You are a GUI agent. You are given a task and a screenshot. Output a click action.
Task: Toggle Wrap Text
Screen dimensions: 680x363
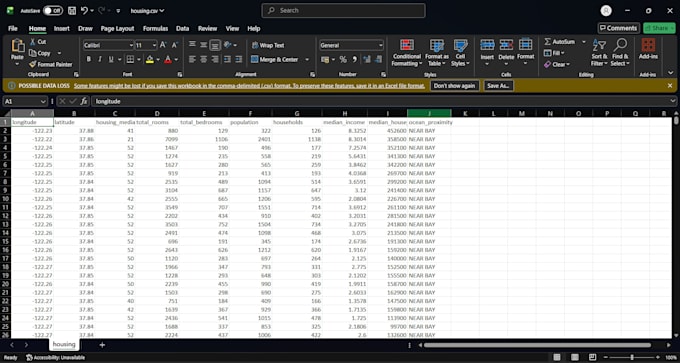pos(268,45)
